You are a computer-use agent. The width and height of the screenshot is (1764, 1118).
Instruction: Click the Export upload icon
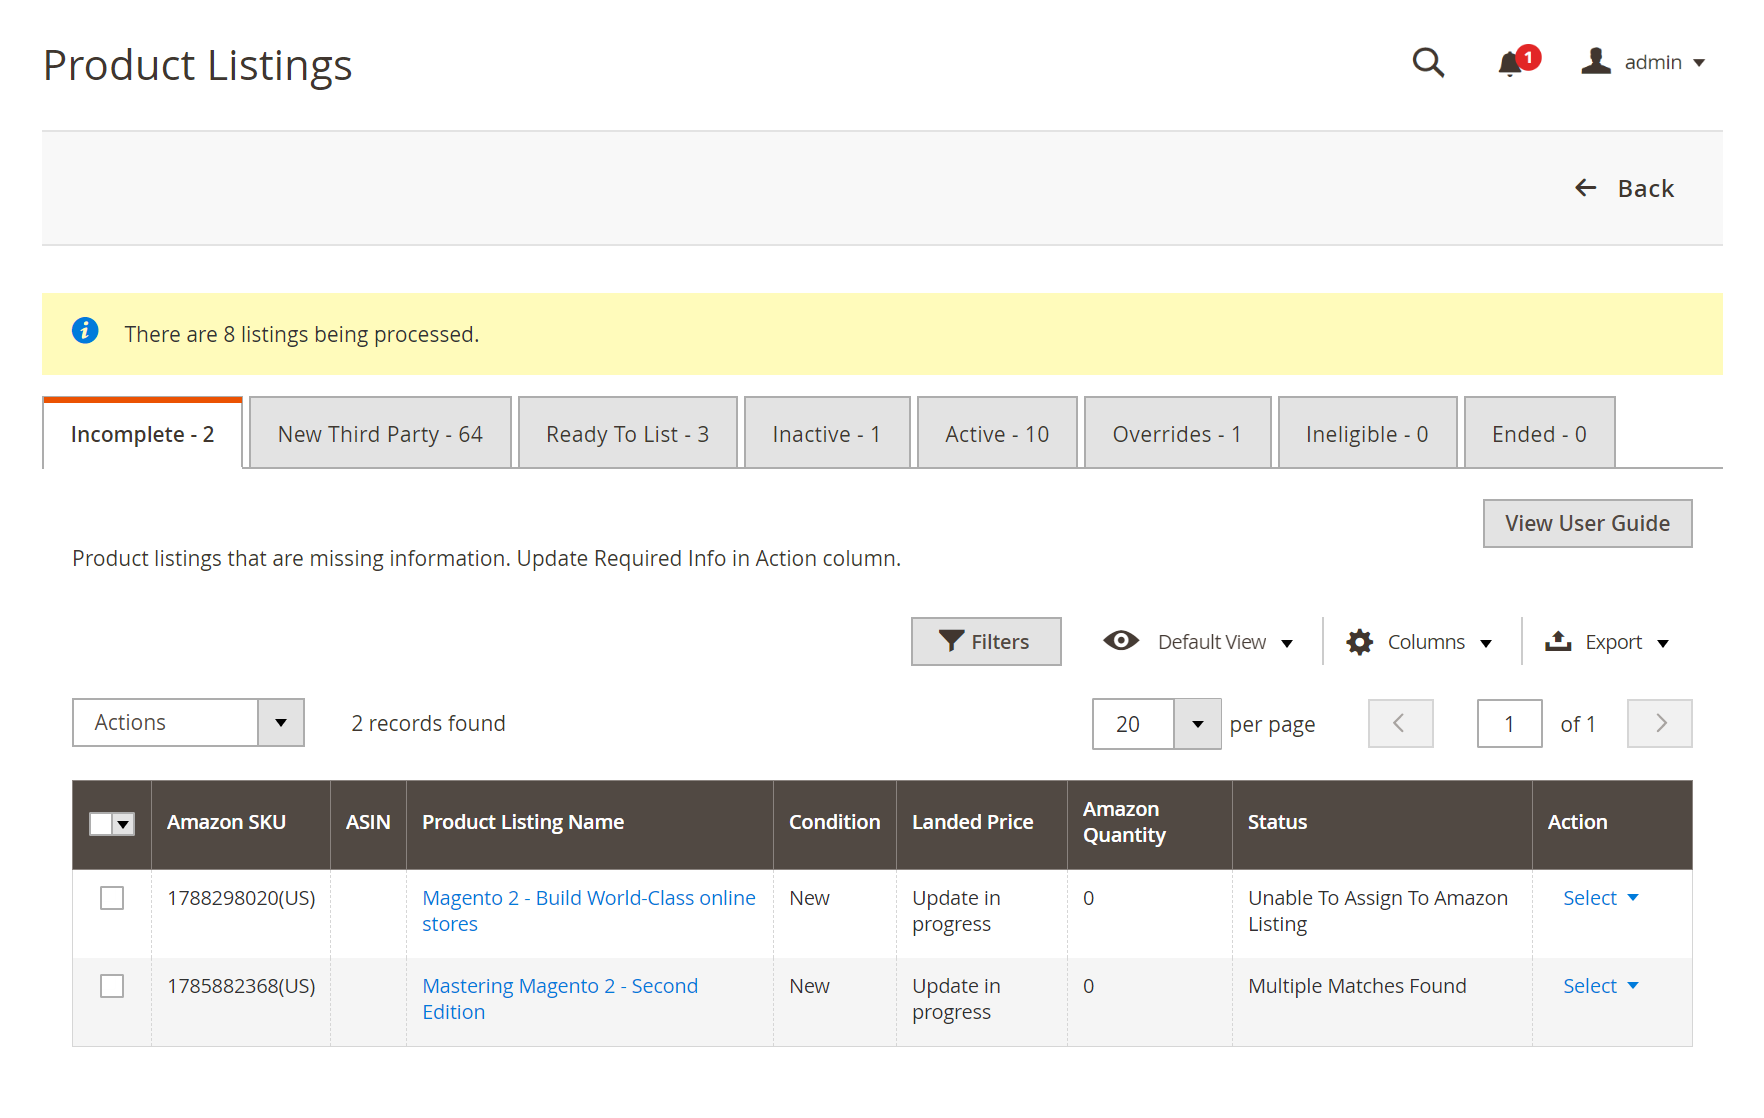pos(1558,641)
